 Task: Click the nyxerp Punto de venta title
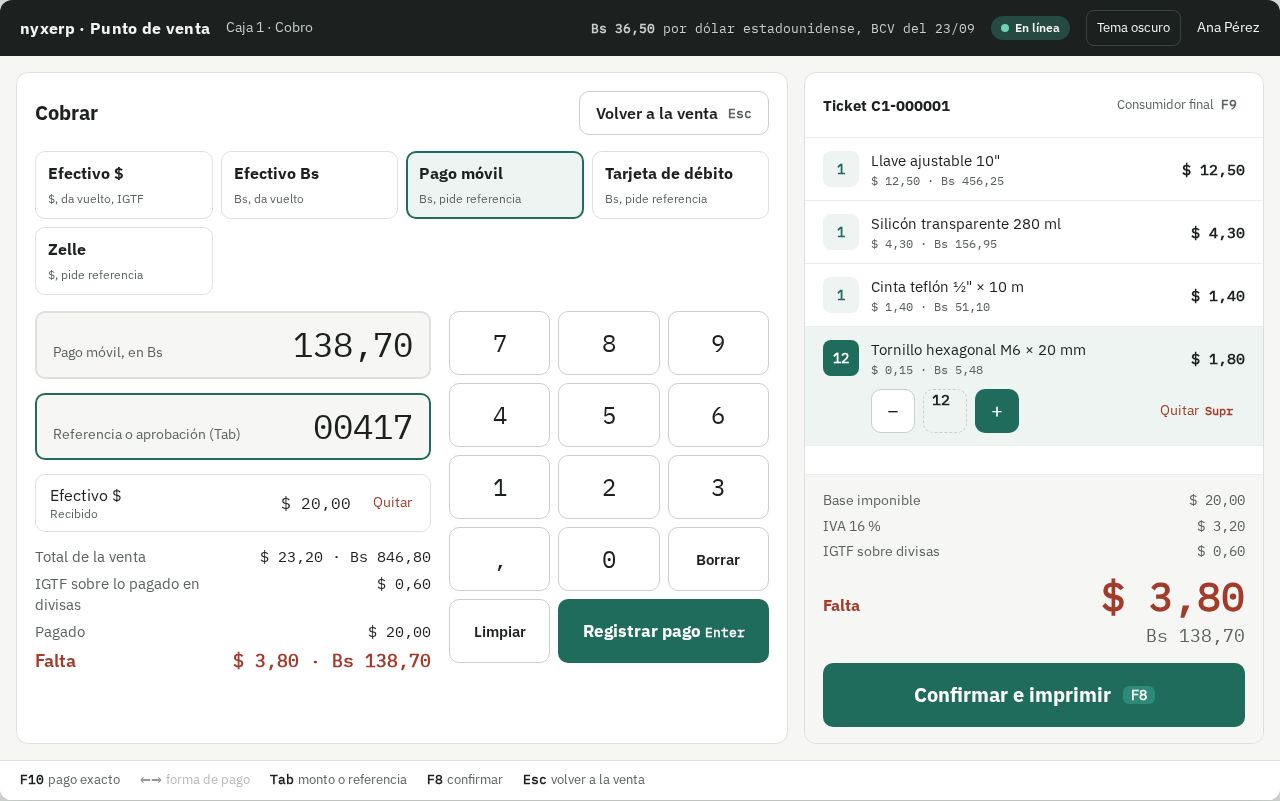pos(115,28)
